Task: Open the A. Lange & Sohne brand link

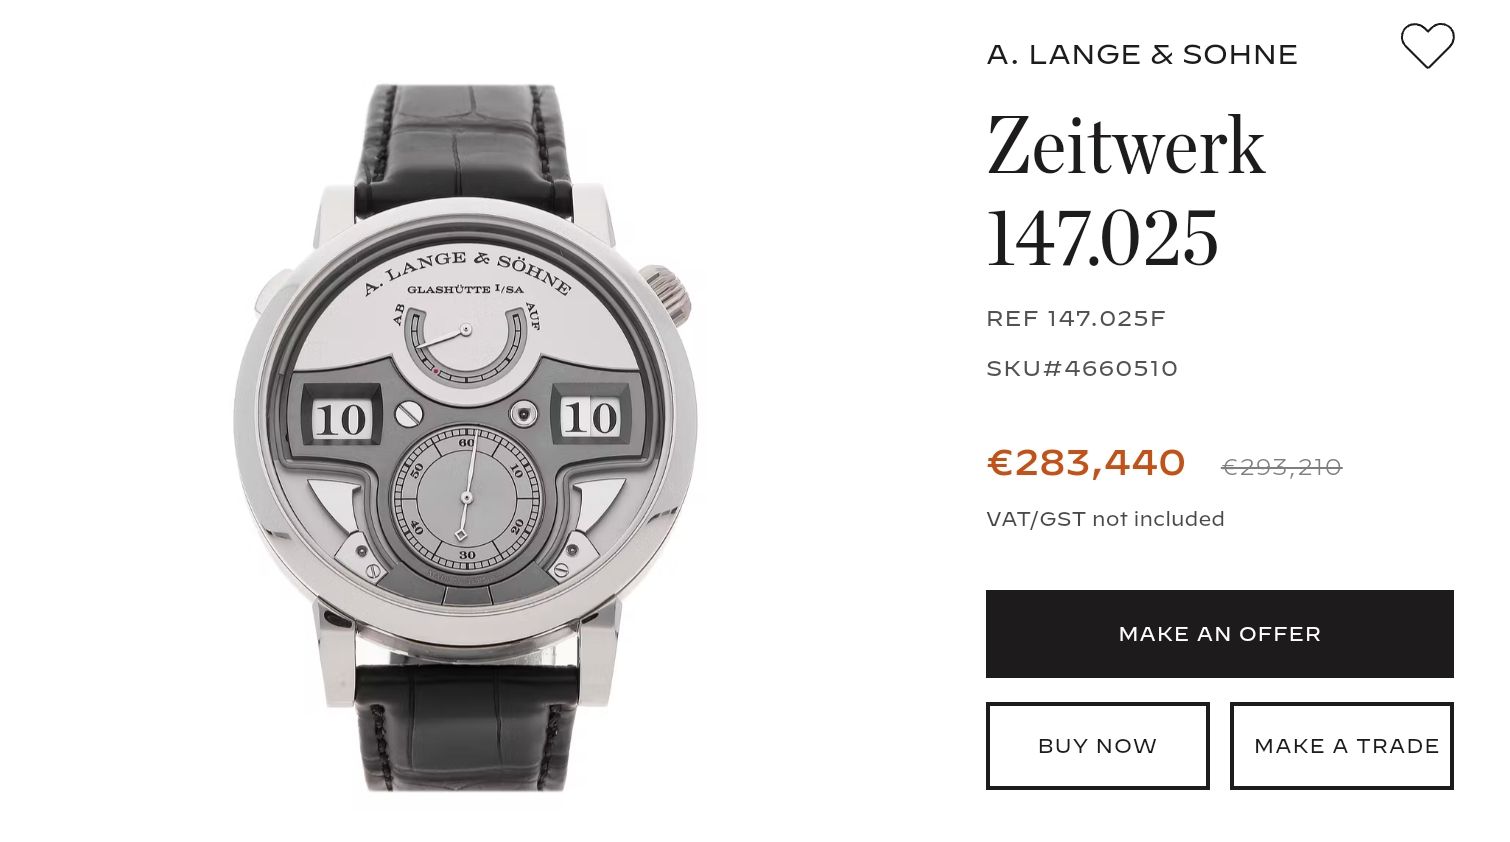Action: tap(1142, 55)
